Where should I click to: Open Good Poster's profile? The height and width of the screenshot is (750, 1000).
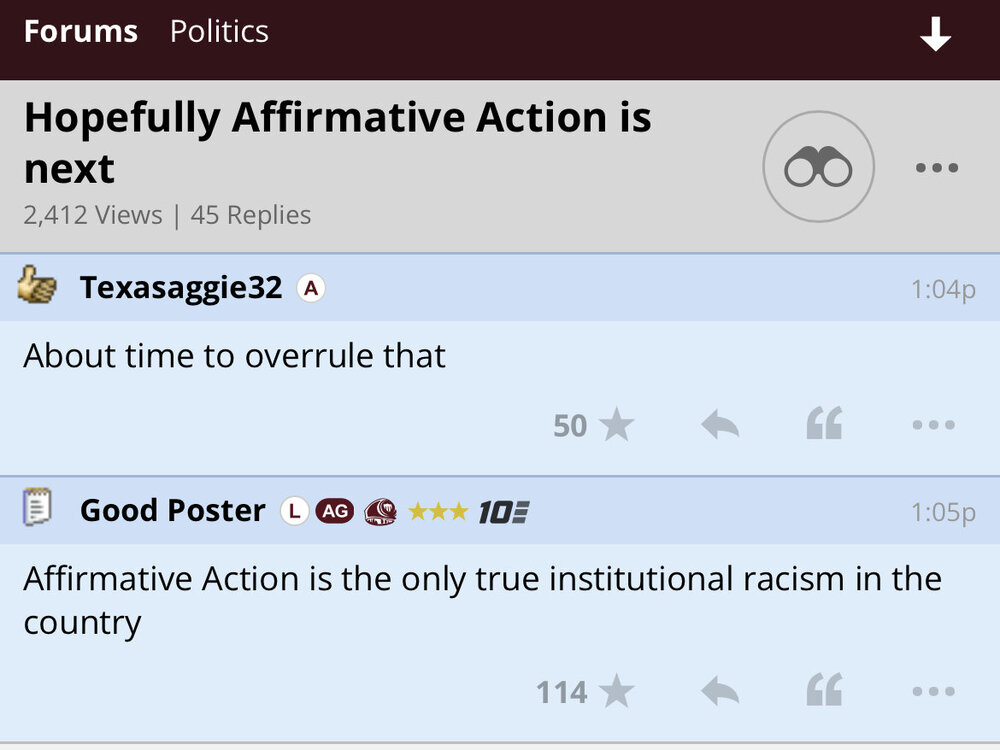(x=172, y=511)
